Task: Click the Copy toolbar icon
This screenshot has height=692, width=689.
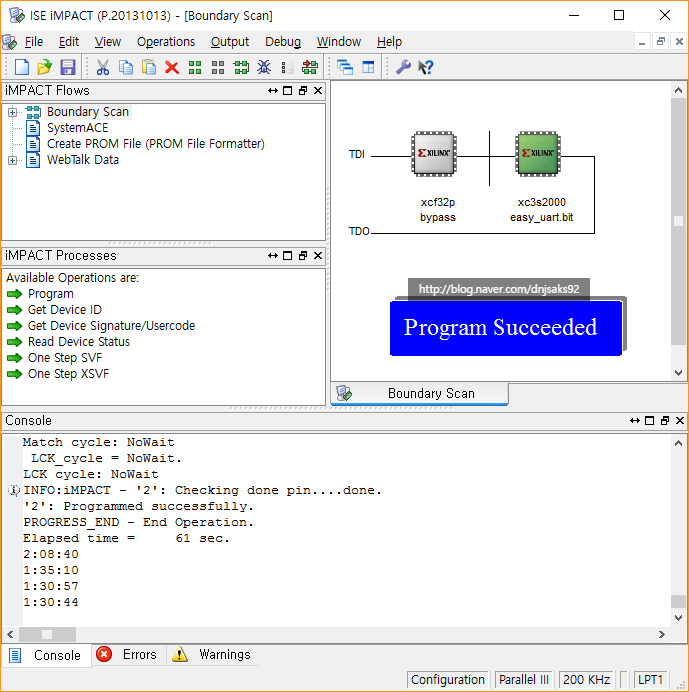Action: [x=126, y=68]
